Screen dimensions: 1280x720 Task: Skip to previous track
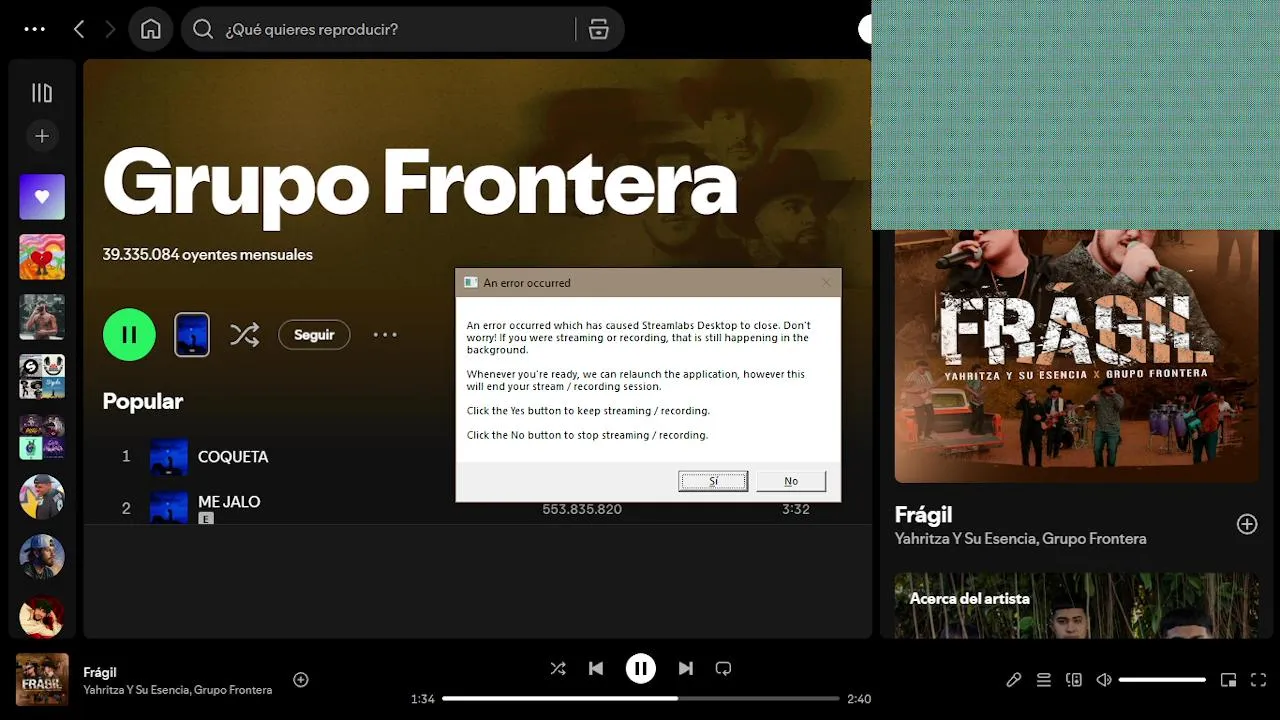tap(596, 668)
